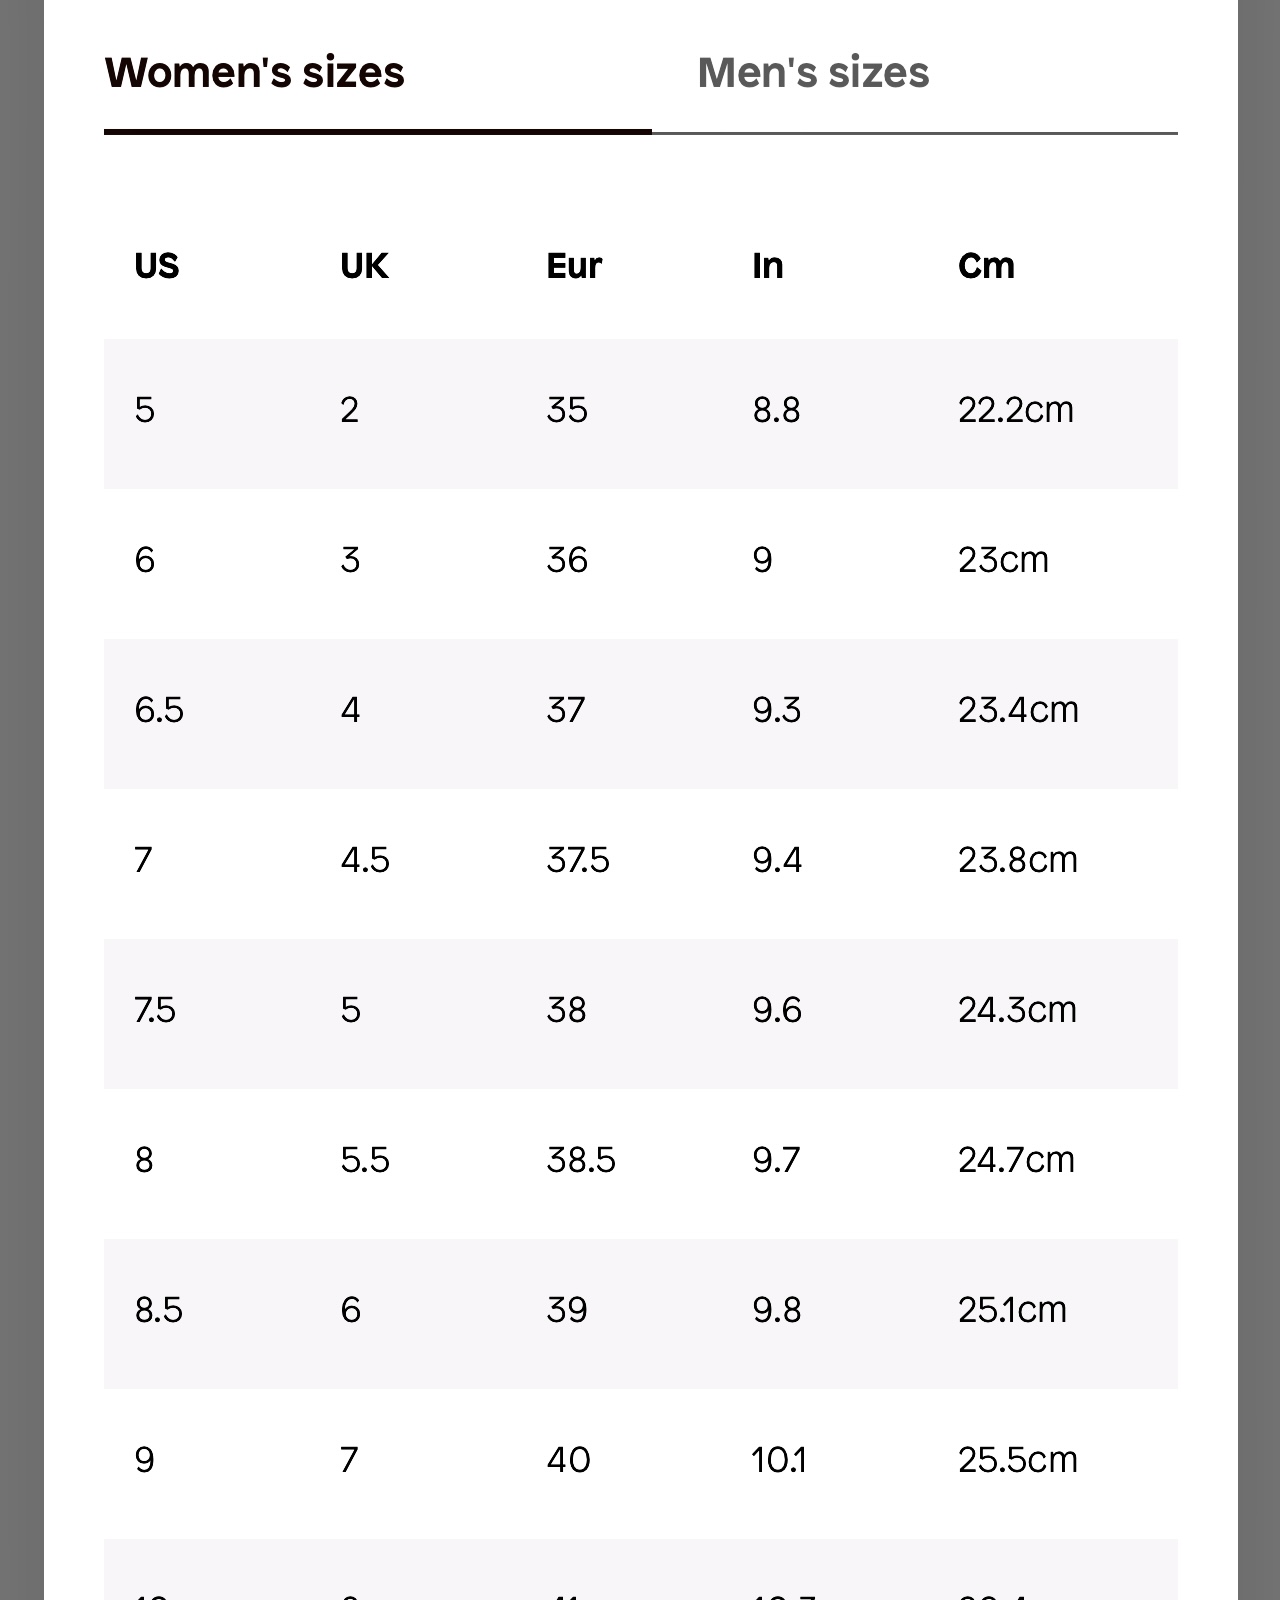Click the 25.1cm cell
Viewport: 1280px width, 1600px height.
(1012, 1310)
